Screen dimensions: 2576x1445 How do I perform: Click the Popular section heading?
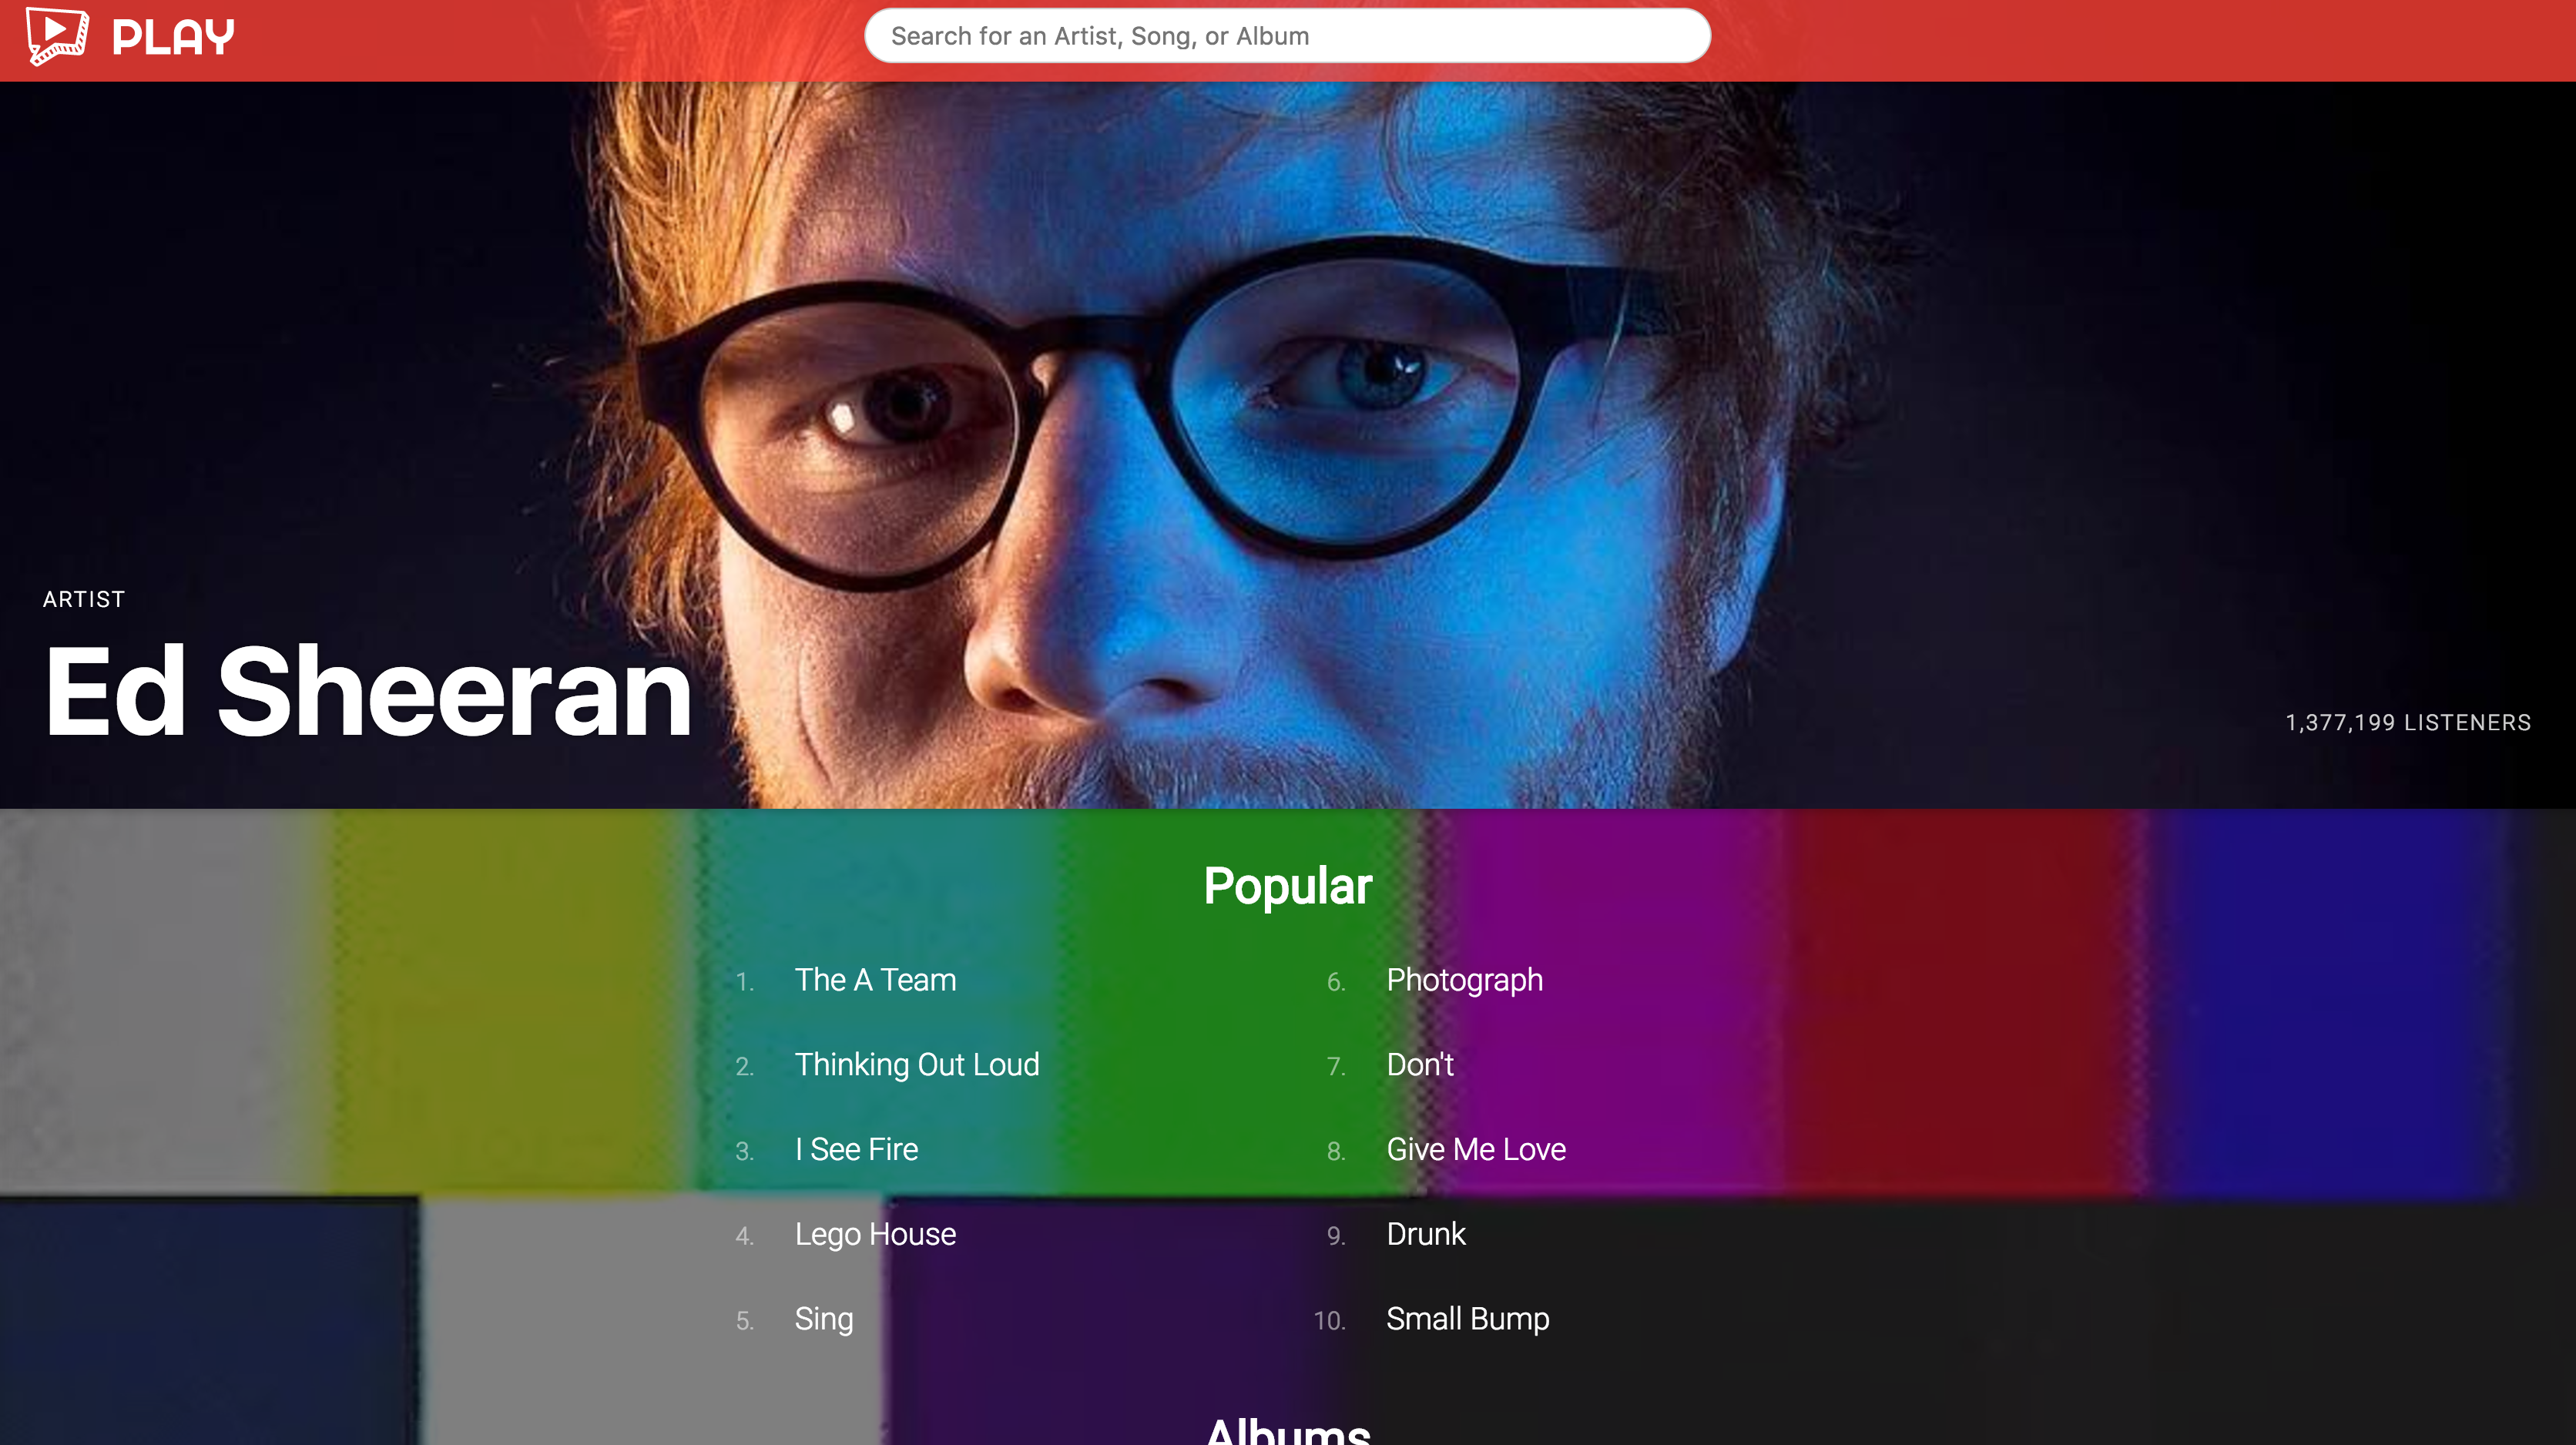pos(1288,886)
